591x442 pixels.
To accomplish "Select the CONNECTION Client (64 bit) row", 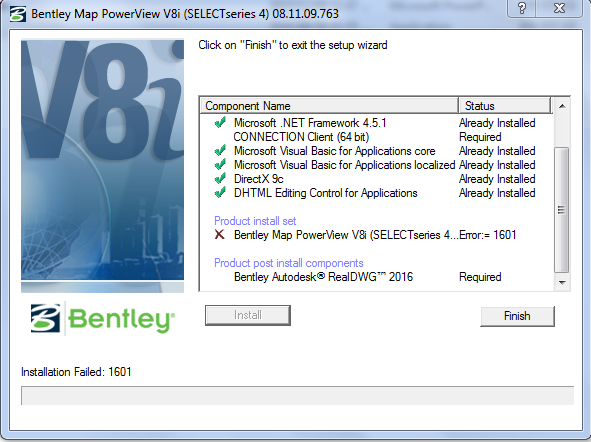I will tap(377, 137).
